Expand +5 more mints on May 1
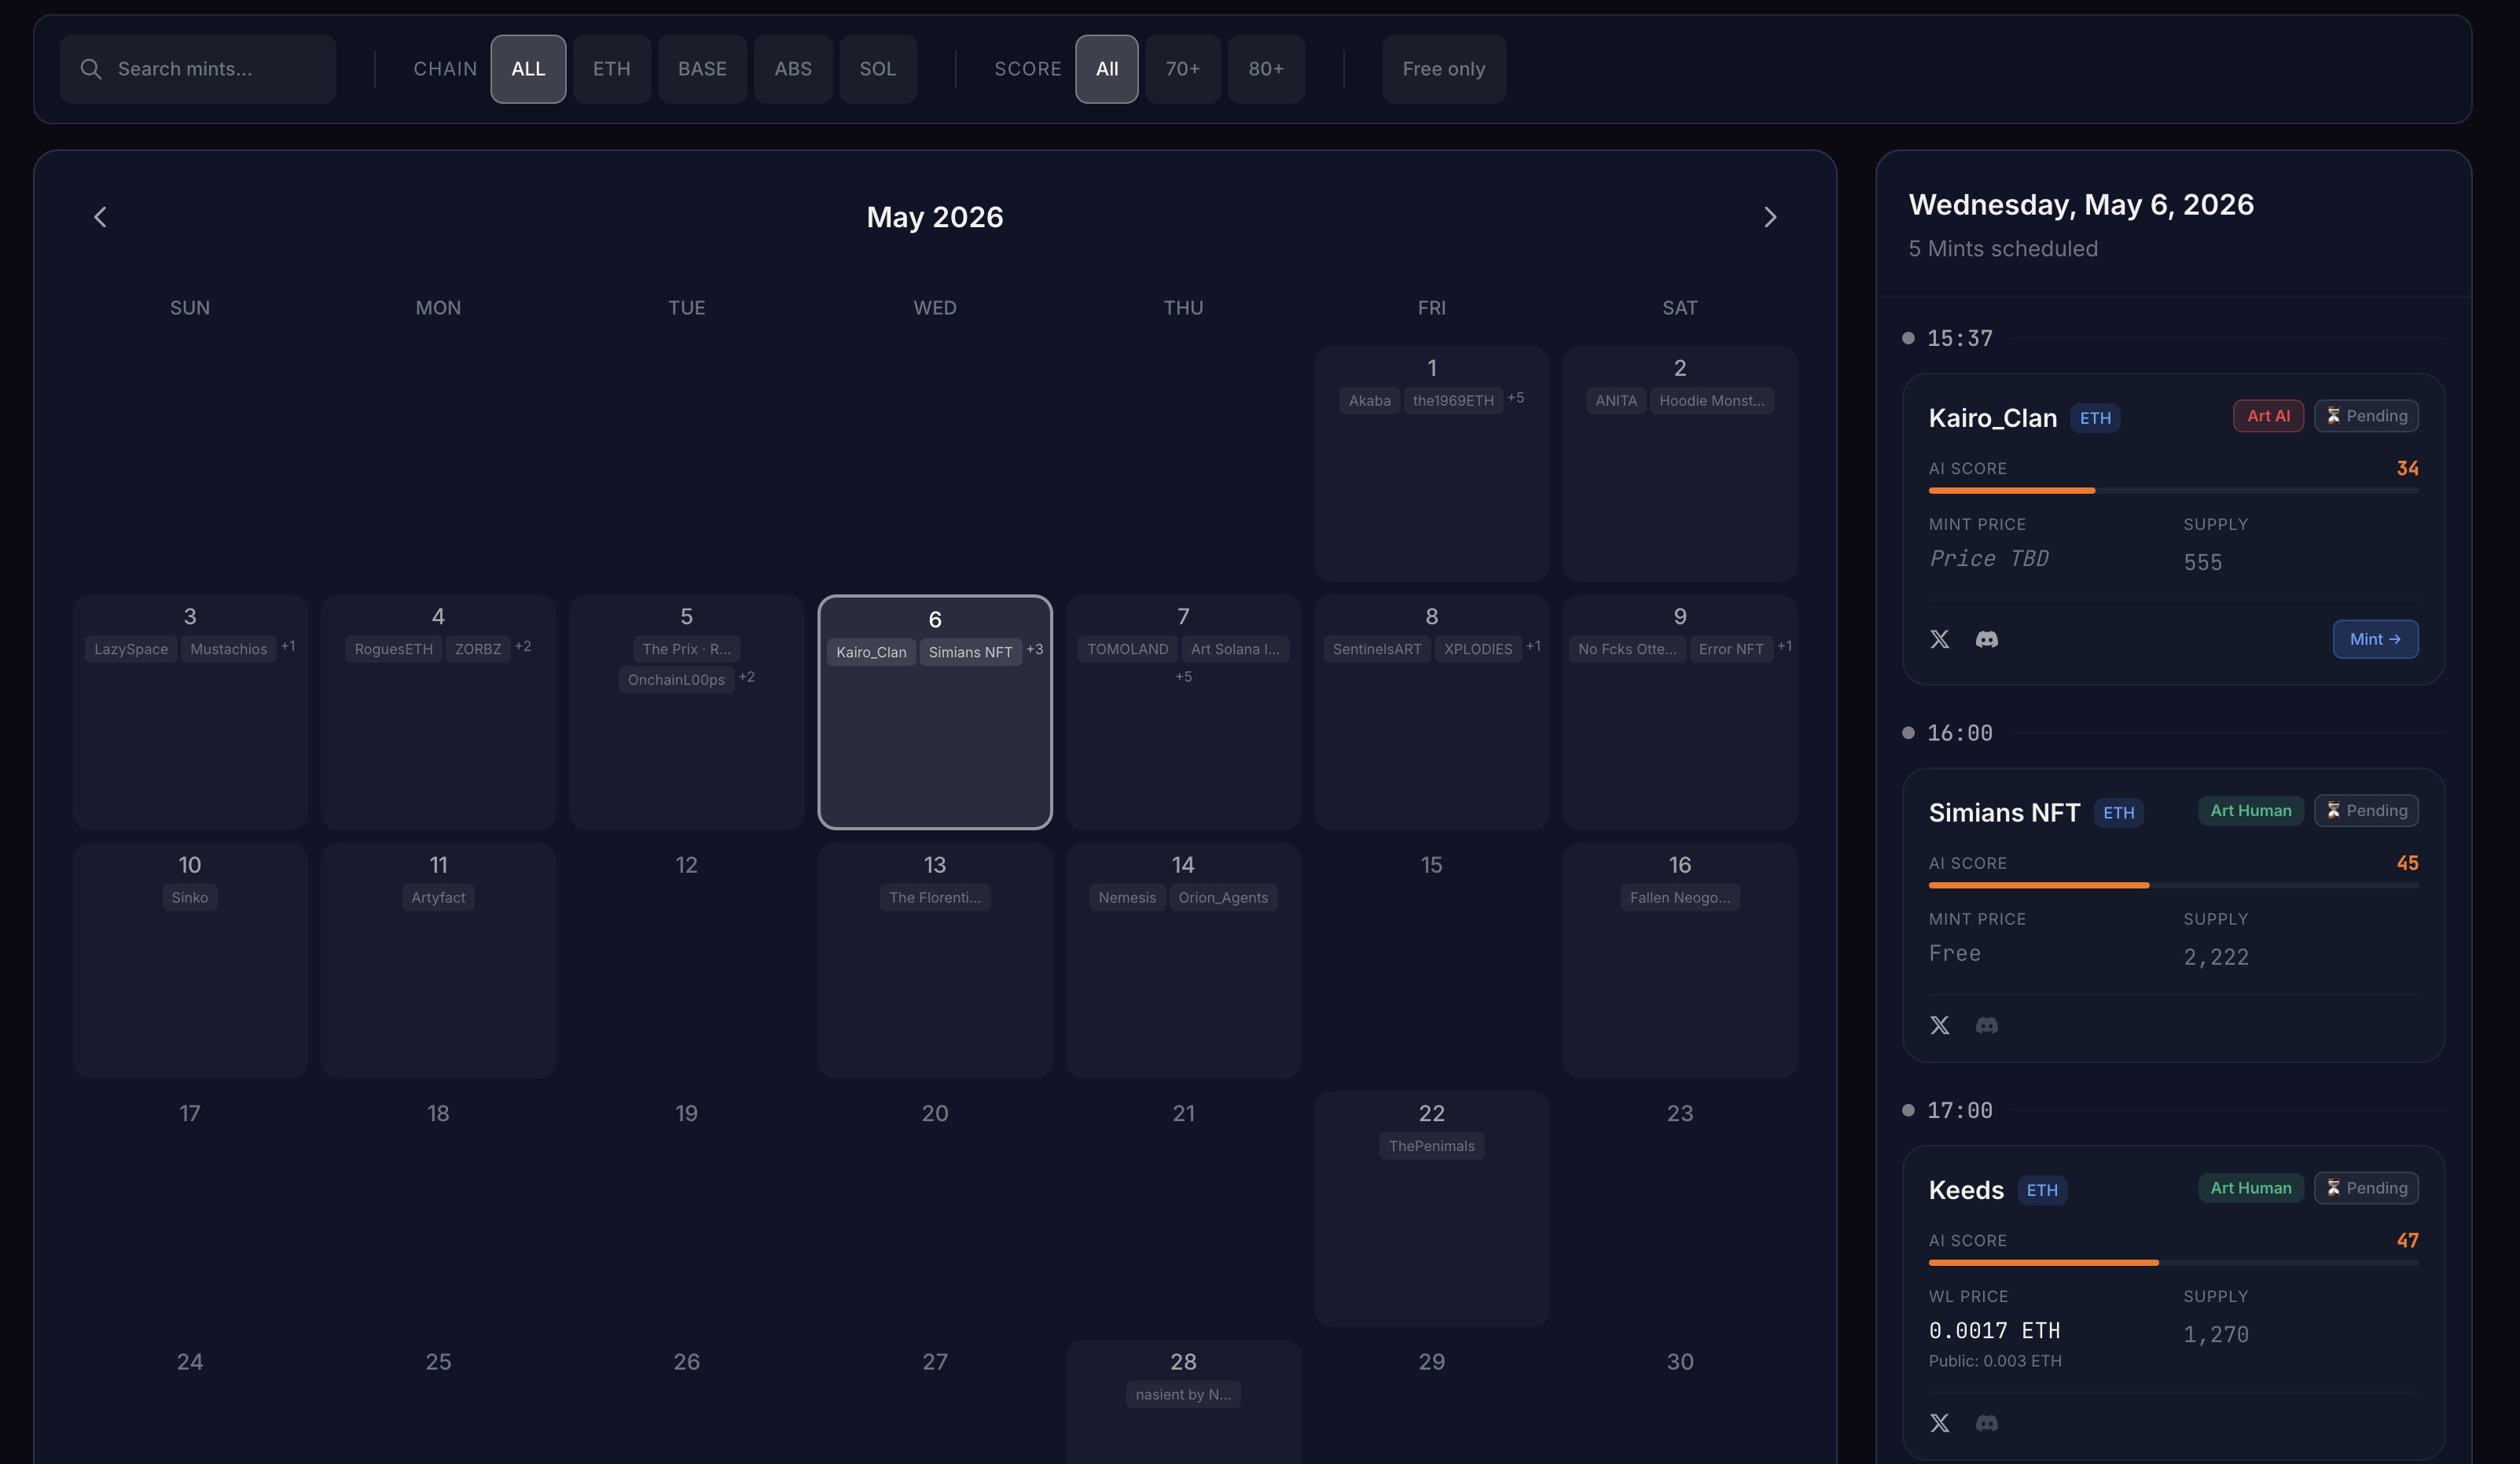The height and width of the screenshot is (1464, 2520). coord(1516,398)
